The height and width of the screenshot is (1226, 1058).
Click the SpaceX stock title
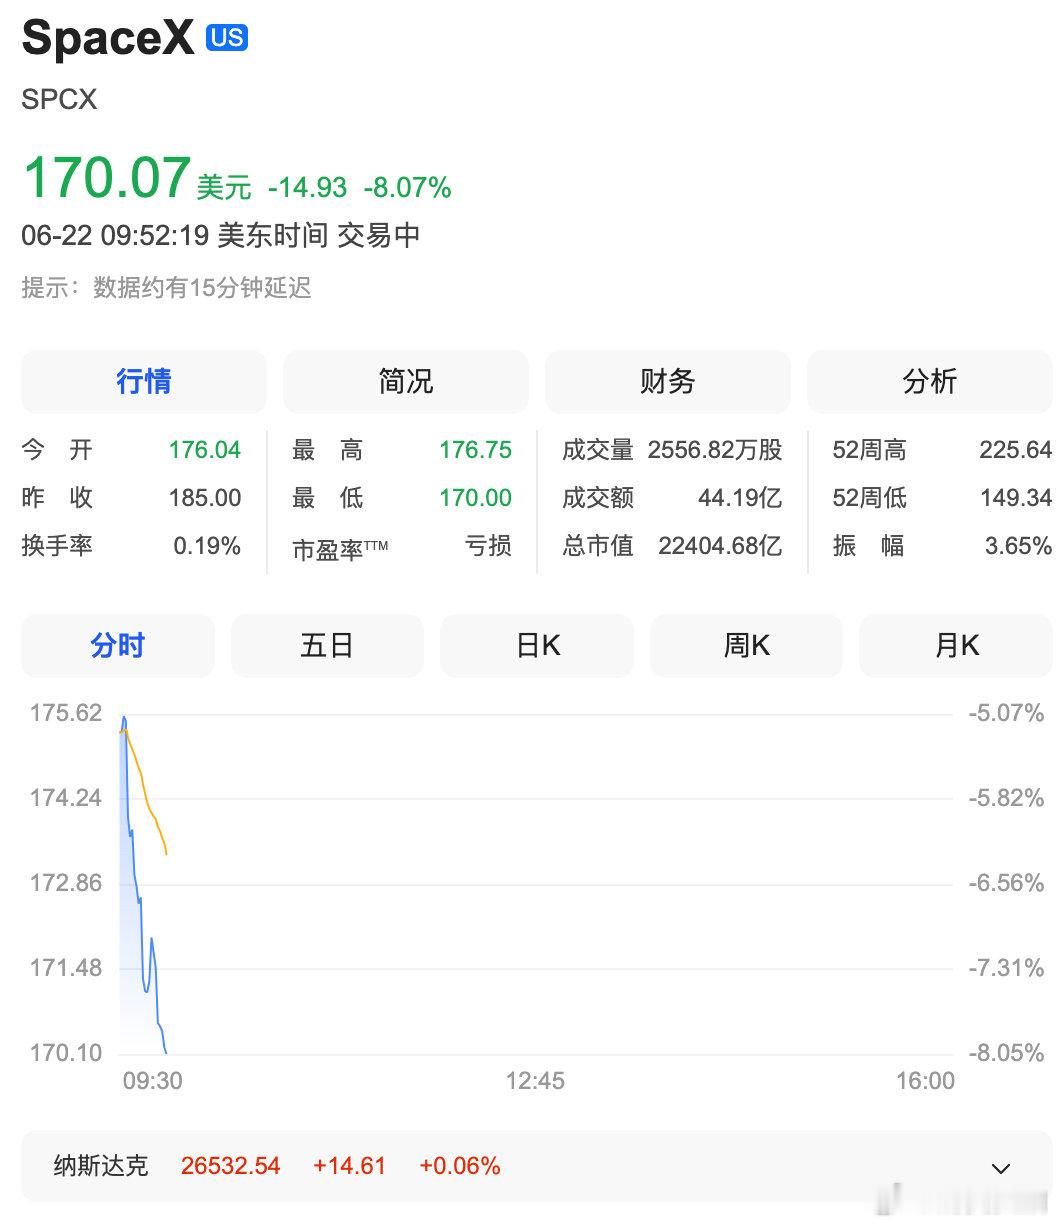pyautogui.click(x=108, y=39)
